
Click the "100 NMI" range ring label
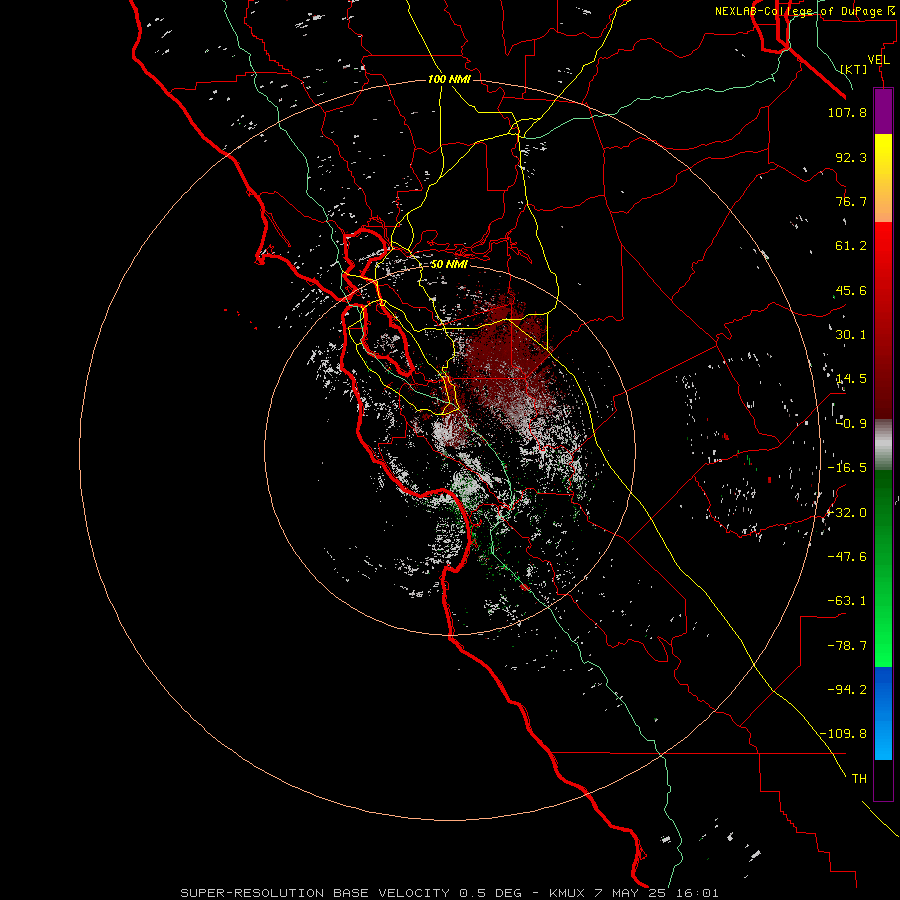click(449, 79)
